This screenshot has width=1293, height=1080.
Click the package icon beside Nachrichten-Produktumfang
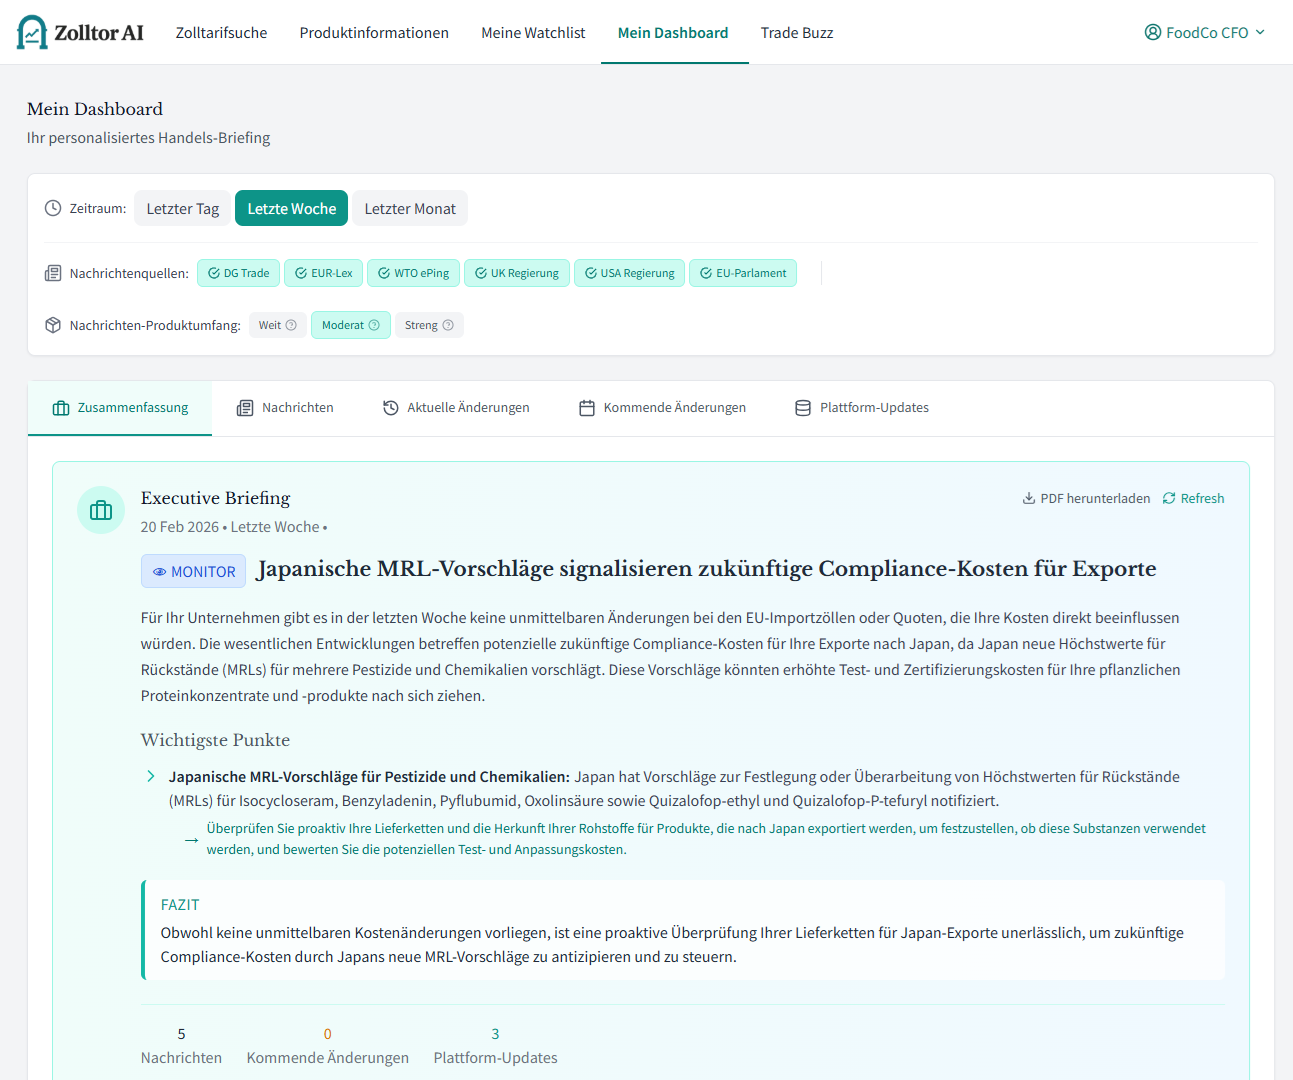[x=52, y=324]
